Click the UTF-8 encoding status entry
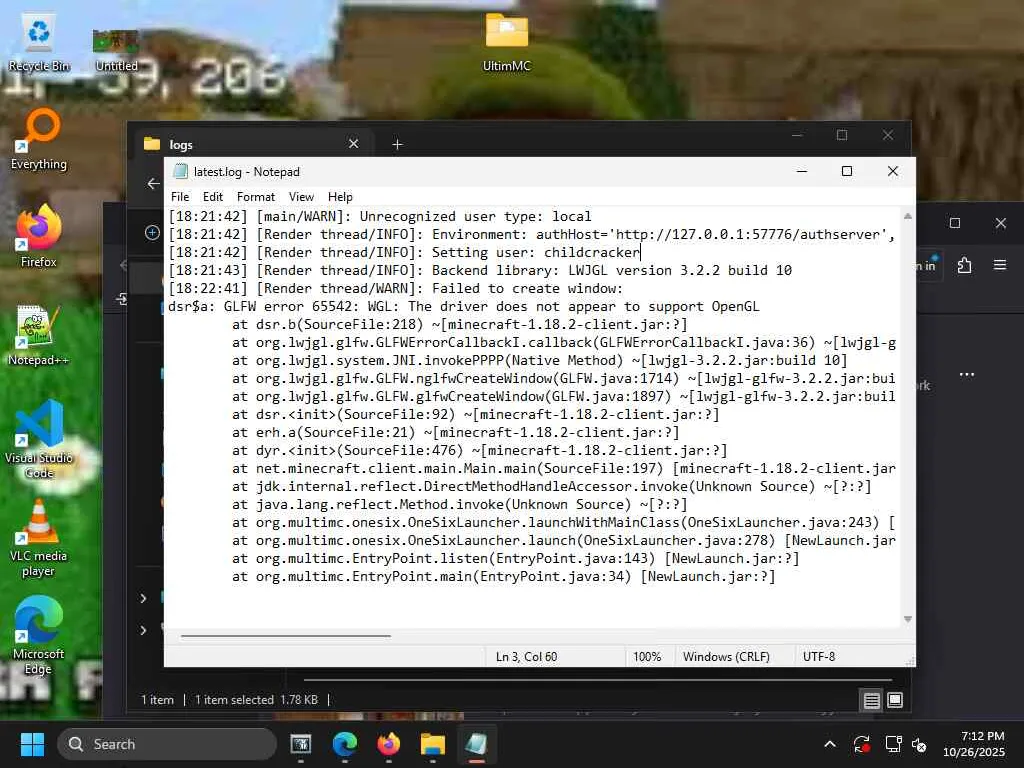Image resolution: width=1024 pixels, height=768 pixels. pos(818,657)
